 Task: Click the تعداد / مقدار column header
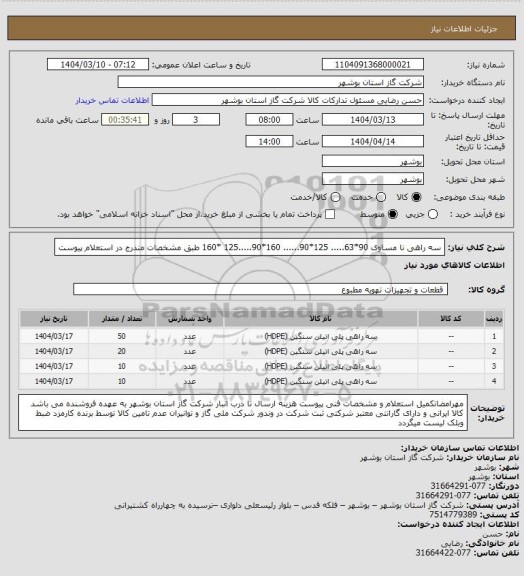click(x=122, y=319)
